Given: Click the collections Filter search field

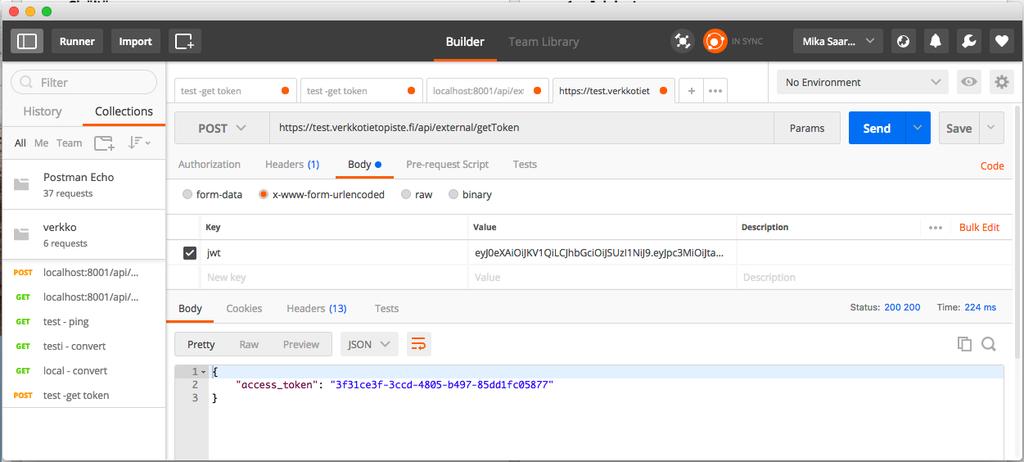Looking at the screenshot, I should (84, 82).
